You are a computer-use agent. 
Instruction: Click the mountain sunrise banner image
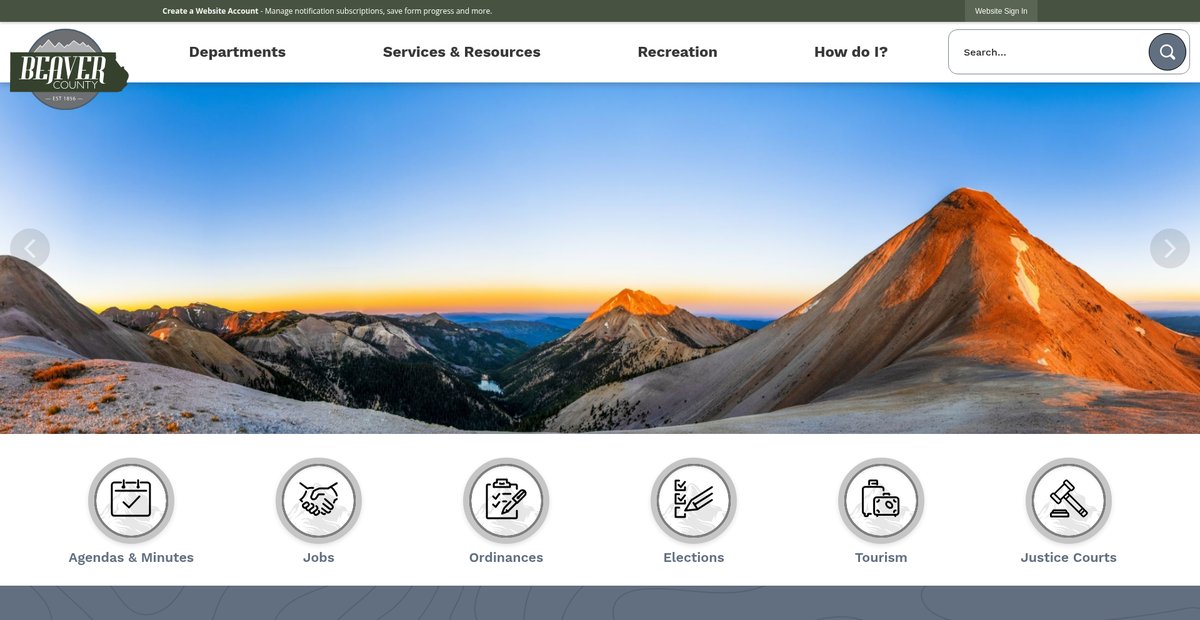tap(600, 258)
